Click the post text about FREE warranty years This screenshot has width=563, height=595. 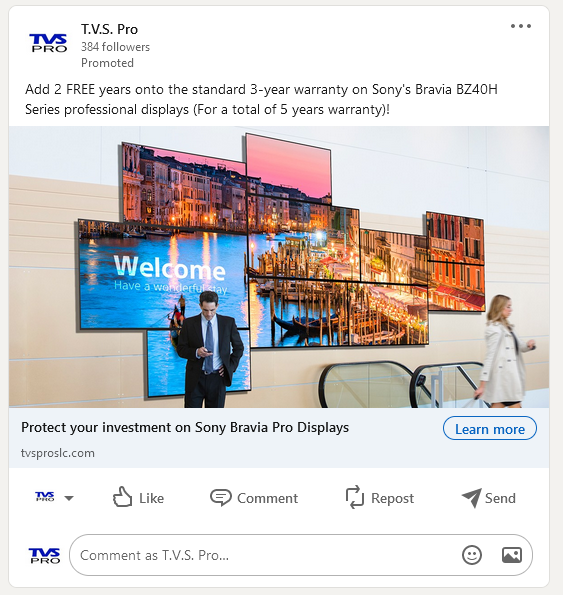click(x=261, y=99)
